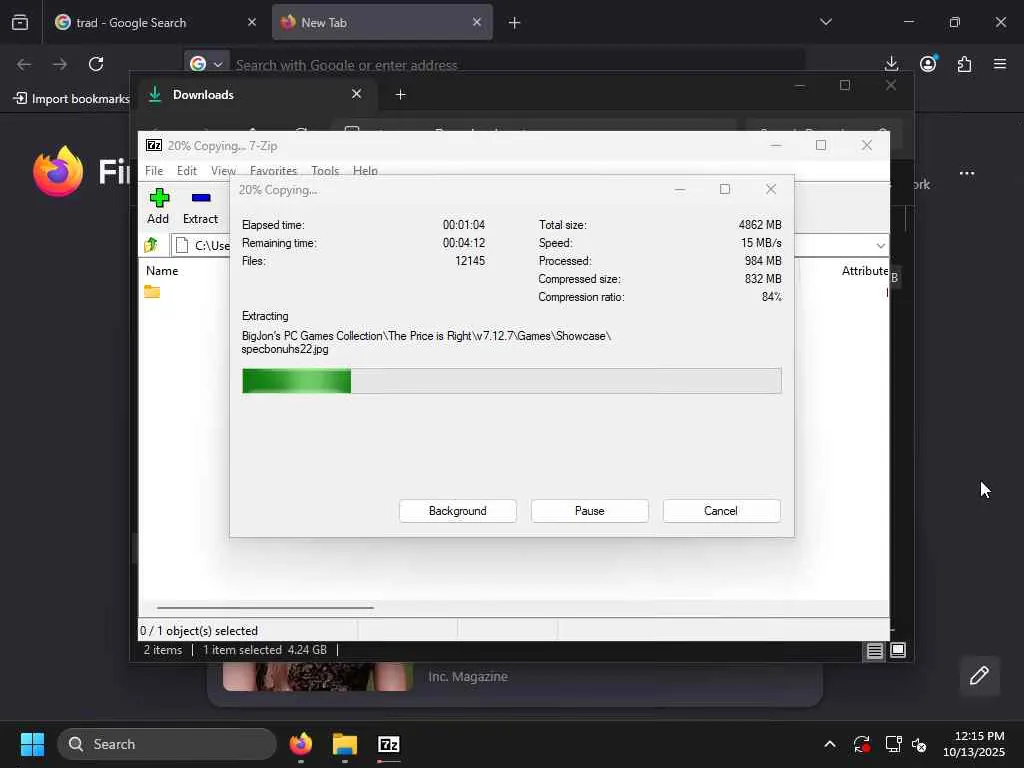Open File Explorer from the taskbar
The height and width of the screenshot is (768, 1024).
[345, 744]
